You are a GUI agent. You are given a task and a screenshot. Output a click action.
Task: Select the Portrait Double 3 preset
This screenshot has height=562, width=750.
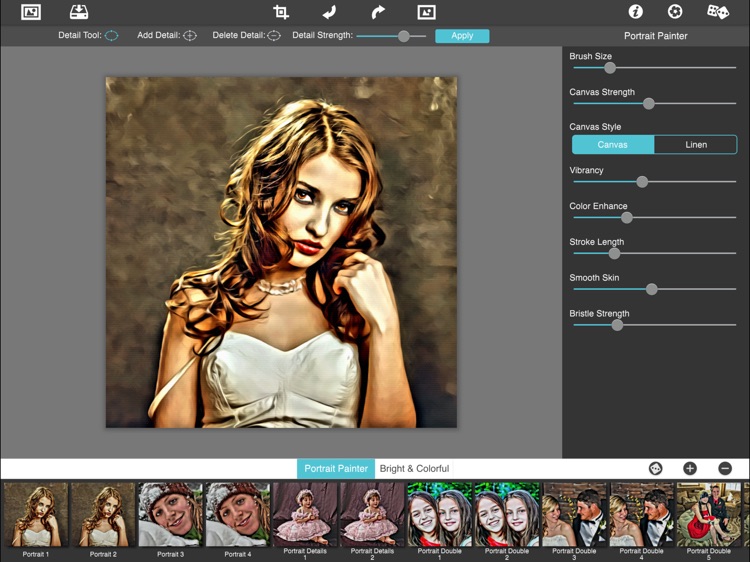[574, 515]
